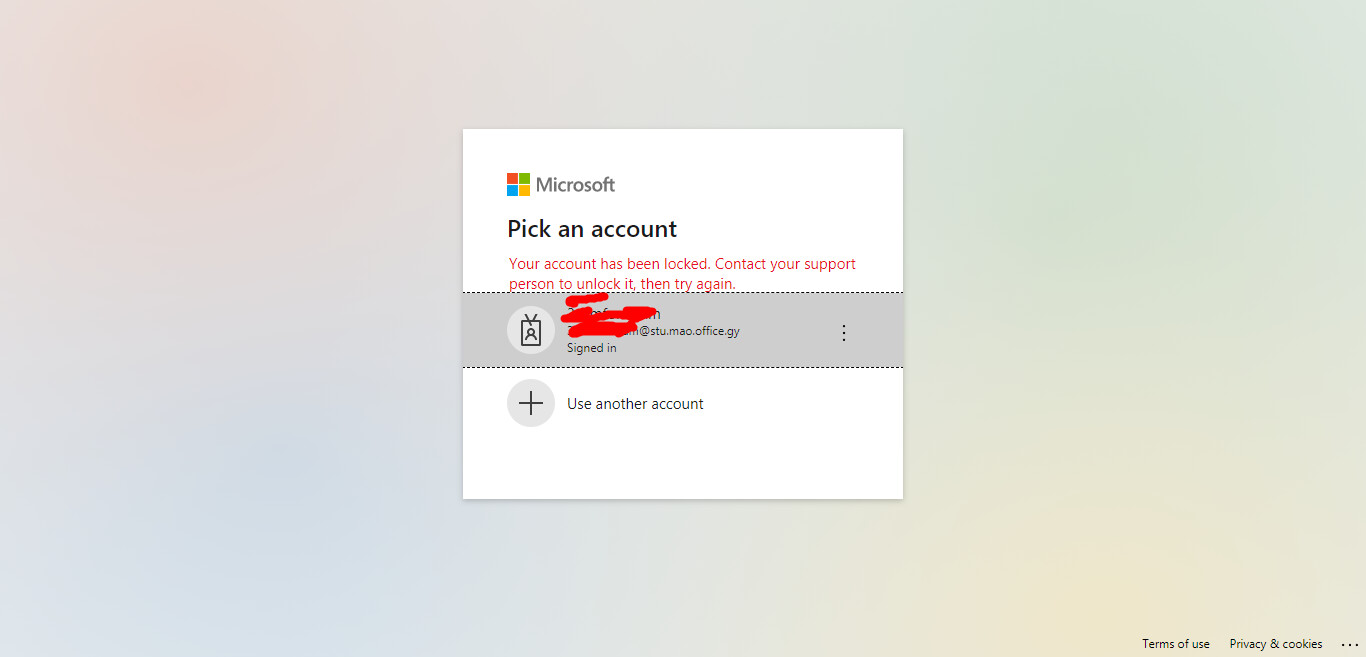The image size is (1366, 657).
Task: Choose "Use another account" label
Action: tap(635, 404)
